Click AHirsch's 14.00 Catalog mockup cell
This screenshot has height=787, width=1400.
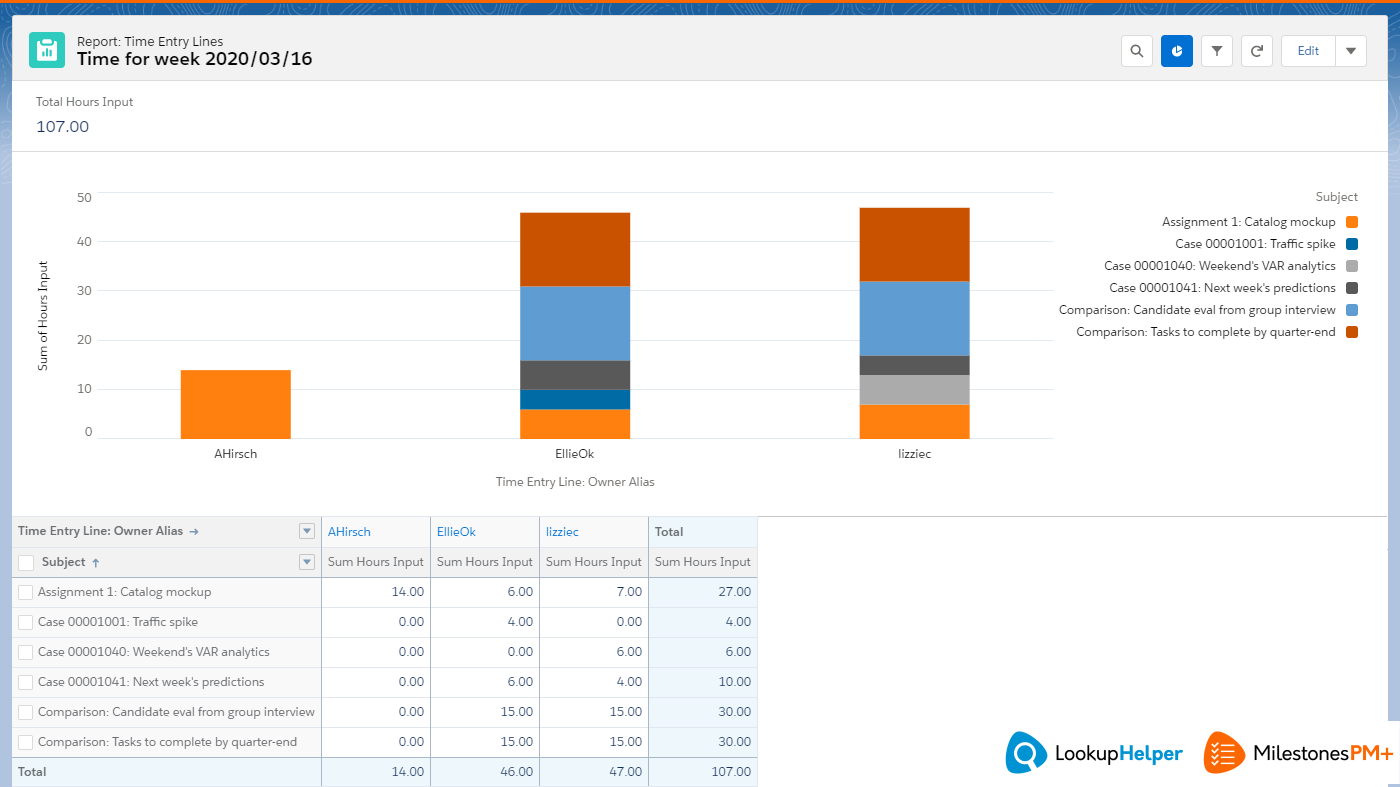376,592
